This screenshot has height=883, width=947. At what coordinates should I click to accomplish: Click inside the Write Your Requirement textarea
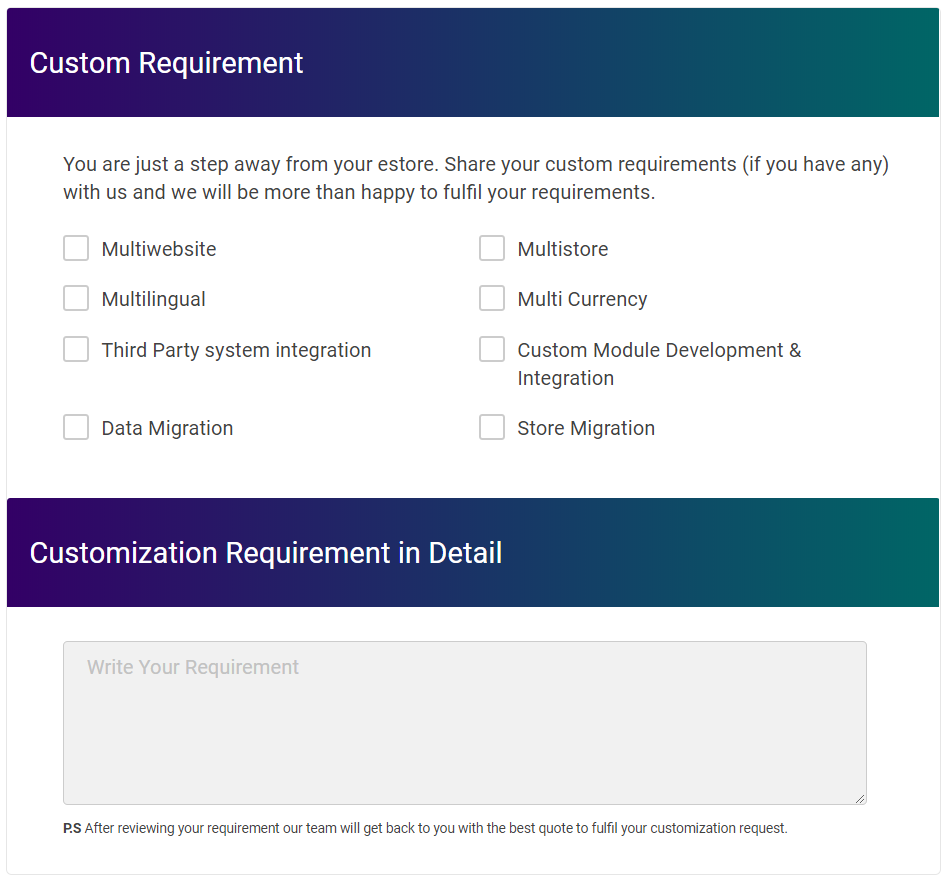pyautogui.click(x=464, y=722)
